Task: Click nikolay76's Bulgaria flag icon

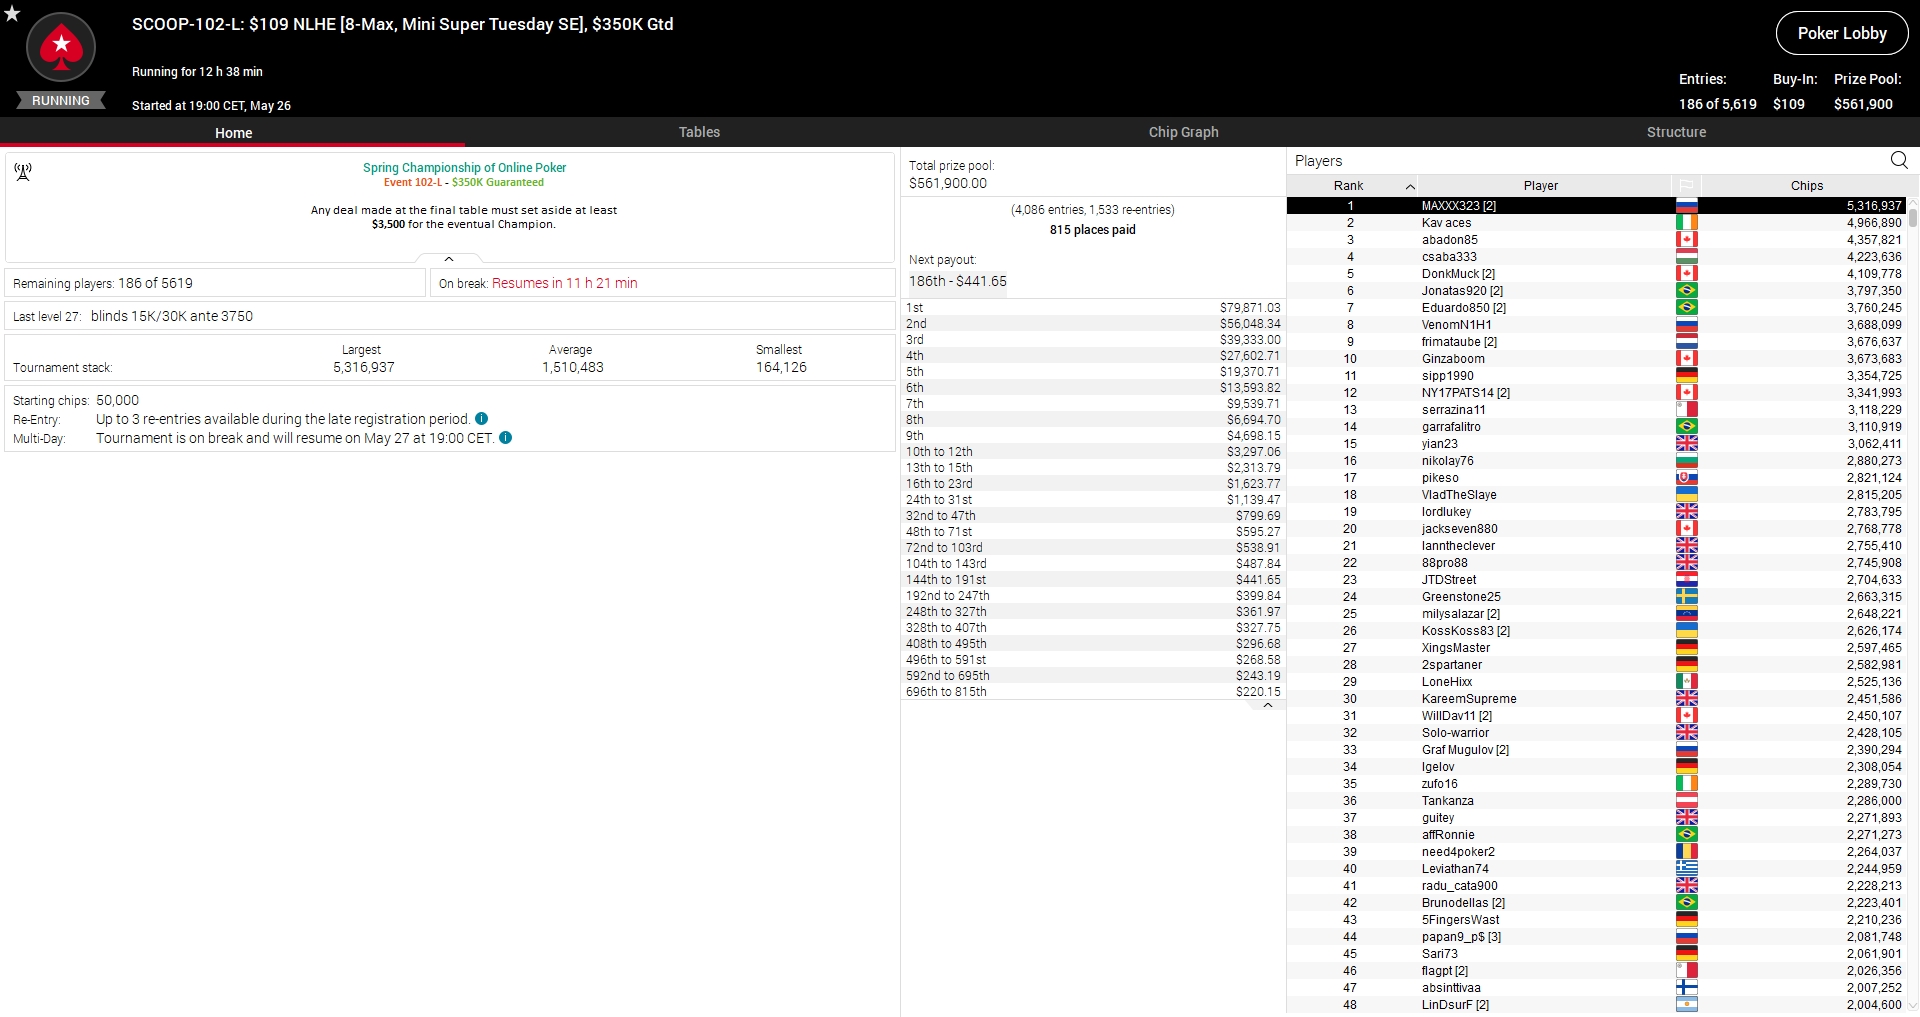Action: 1686,461
